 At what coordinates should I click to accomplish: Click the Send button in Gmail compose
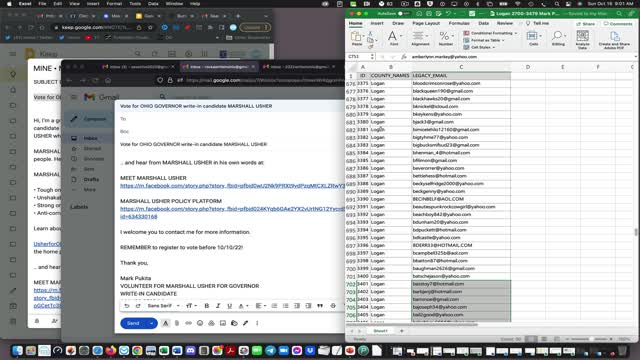click(133, 323)
